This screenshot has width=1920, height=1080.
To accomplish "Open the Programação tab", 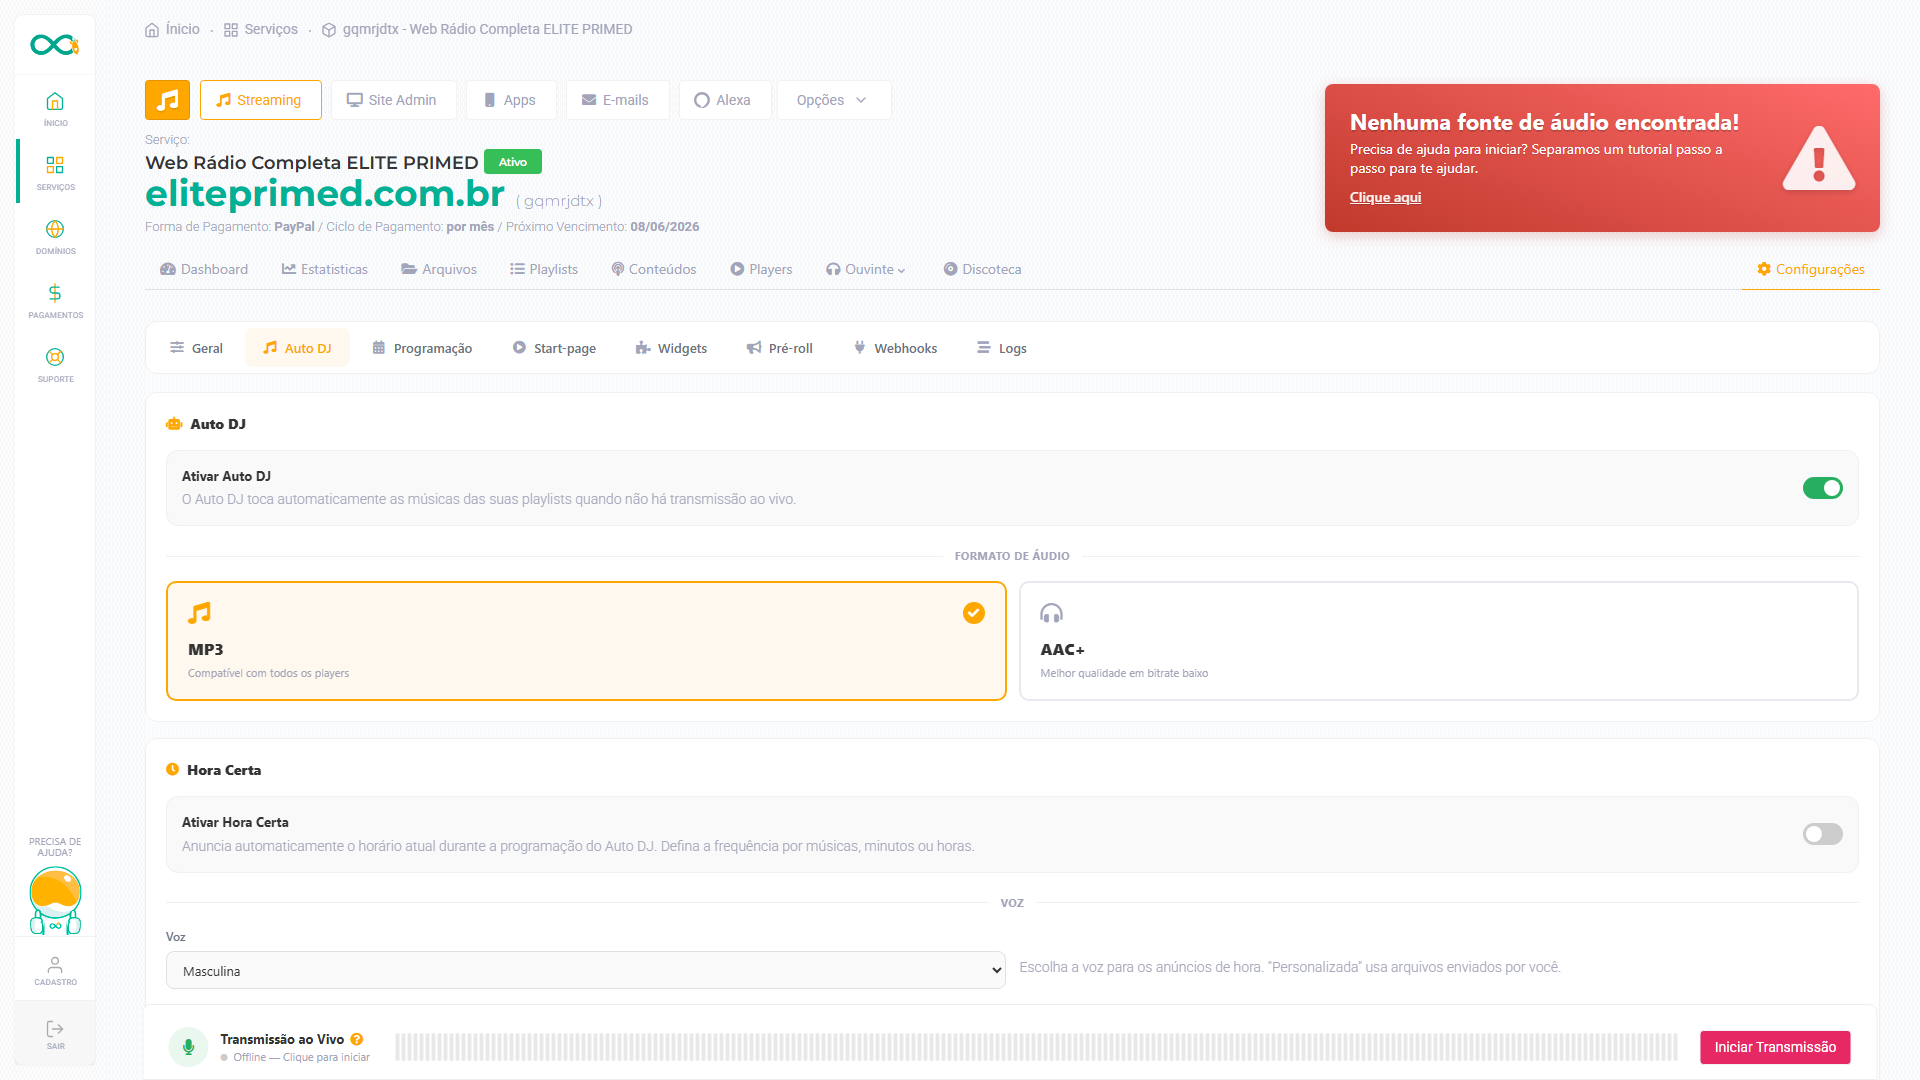I will [422, 348].
